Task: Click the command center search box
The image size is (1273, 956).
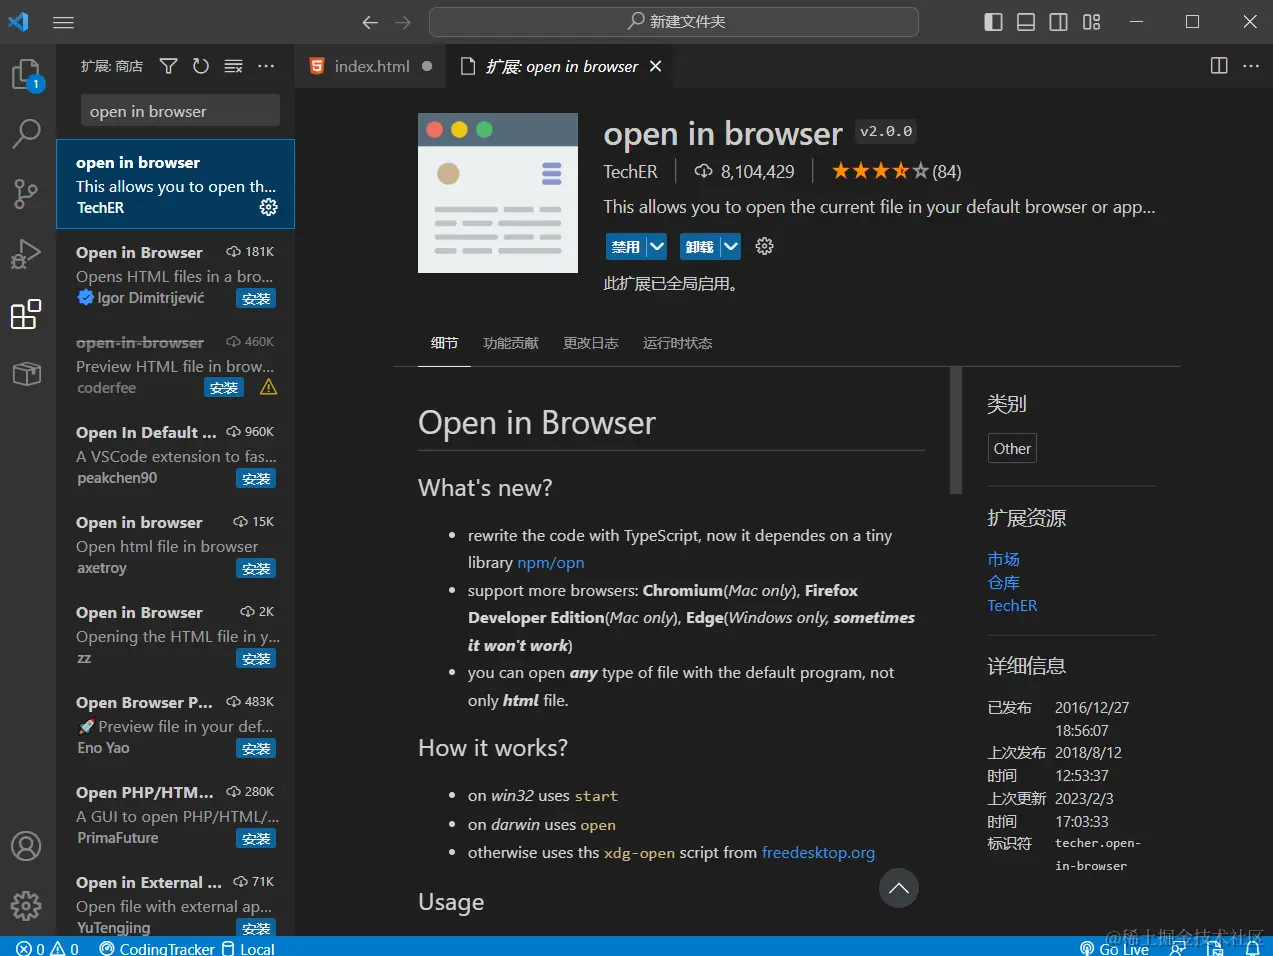Action: (x=674, y=22)
